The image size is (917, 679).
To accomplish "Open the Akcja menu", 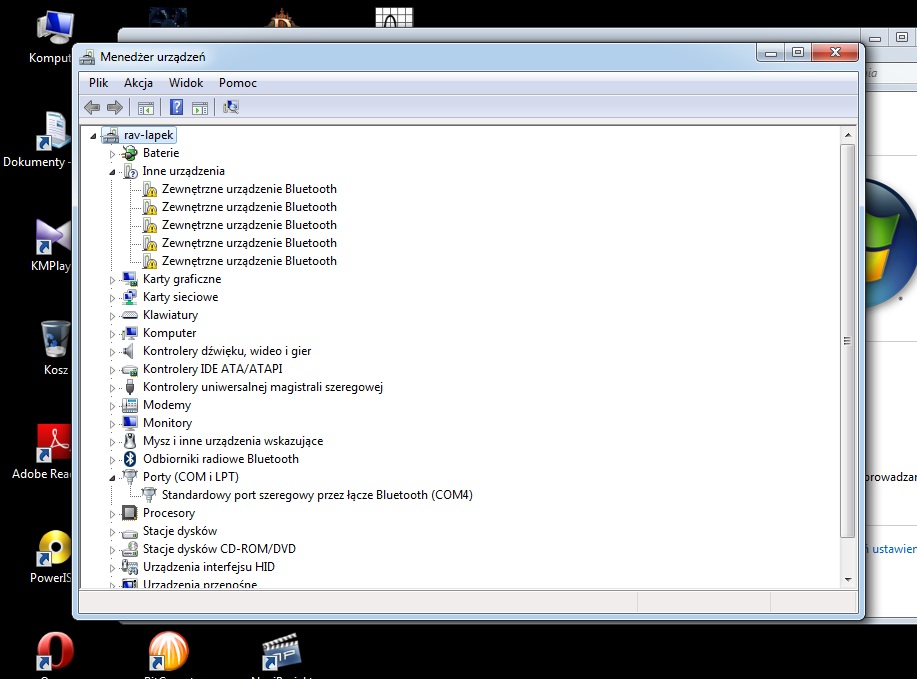I will click(x=138, y=83).
